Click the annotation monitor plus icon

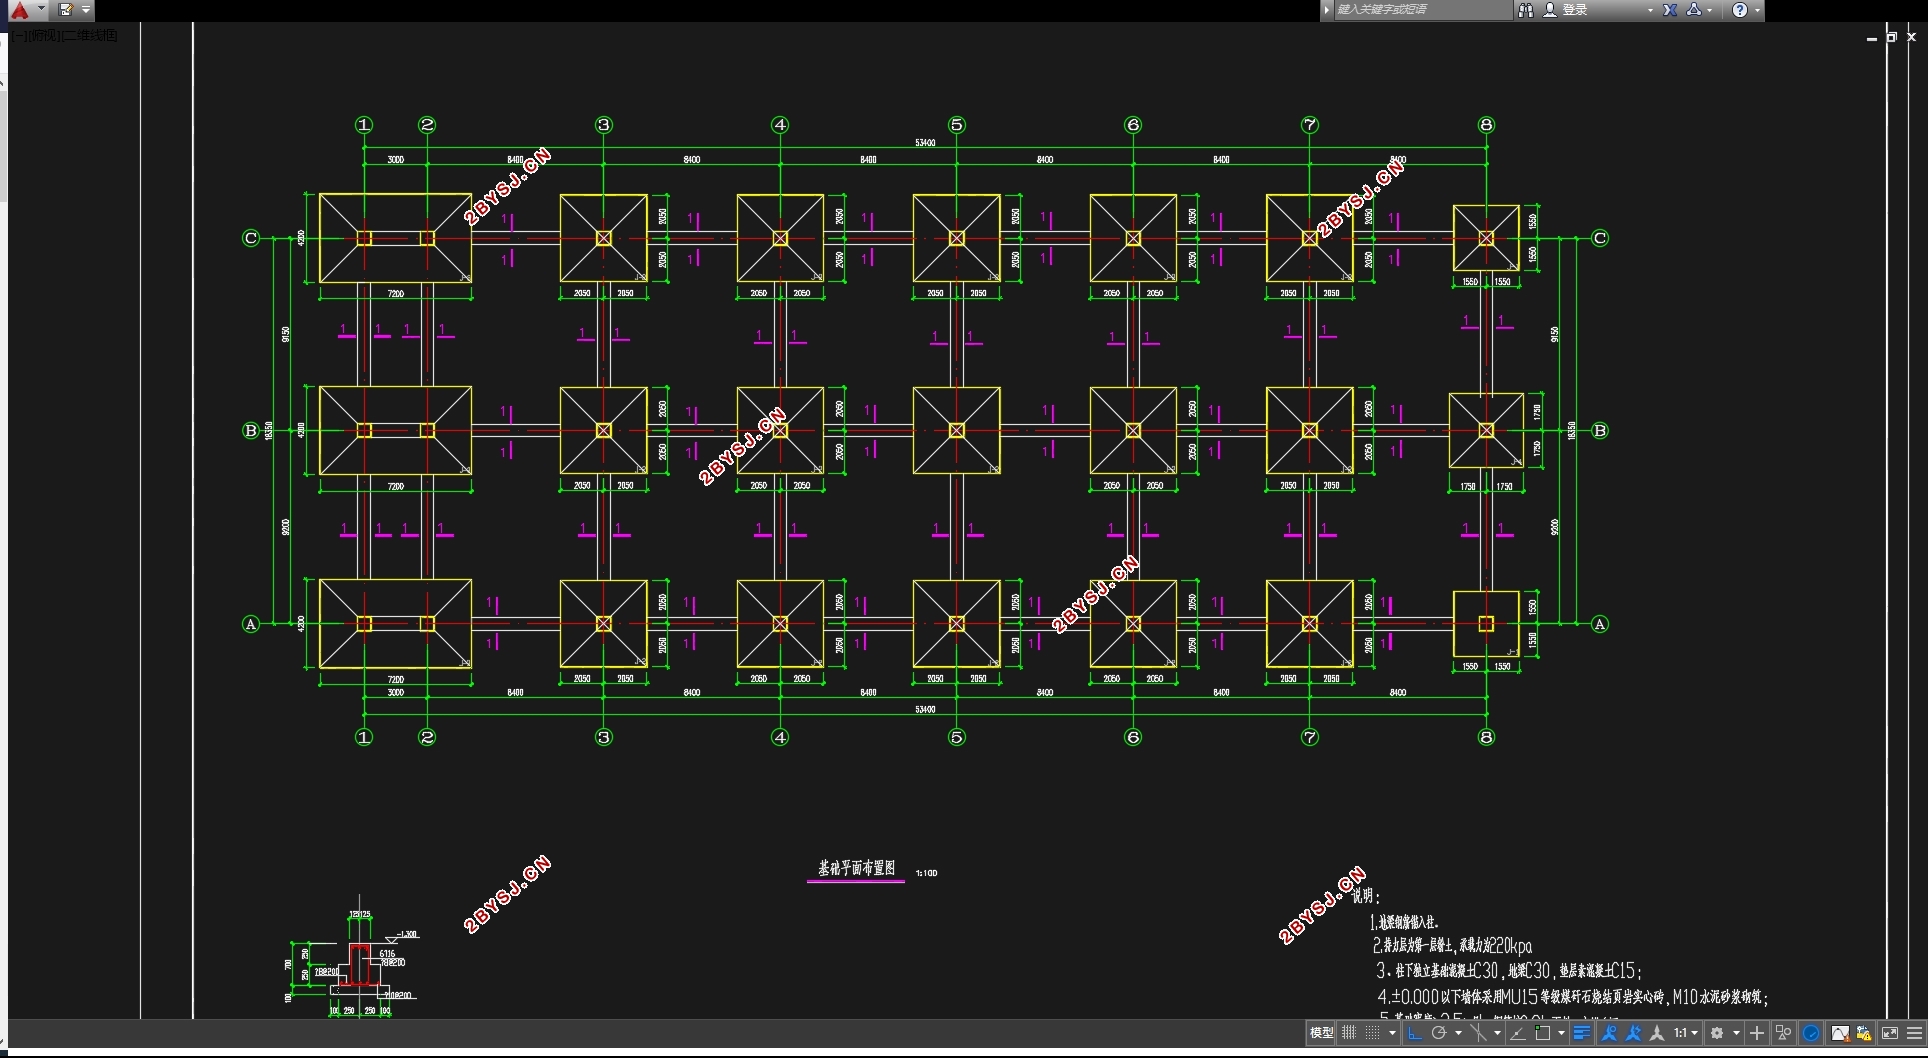[1757, 1033]
